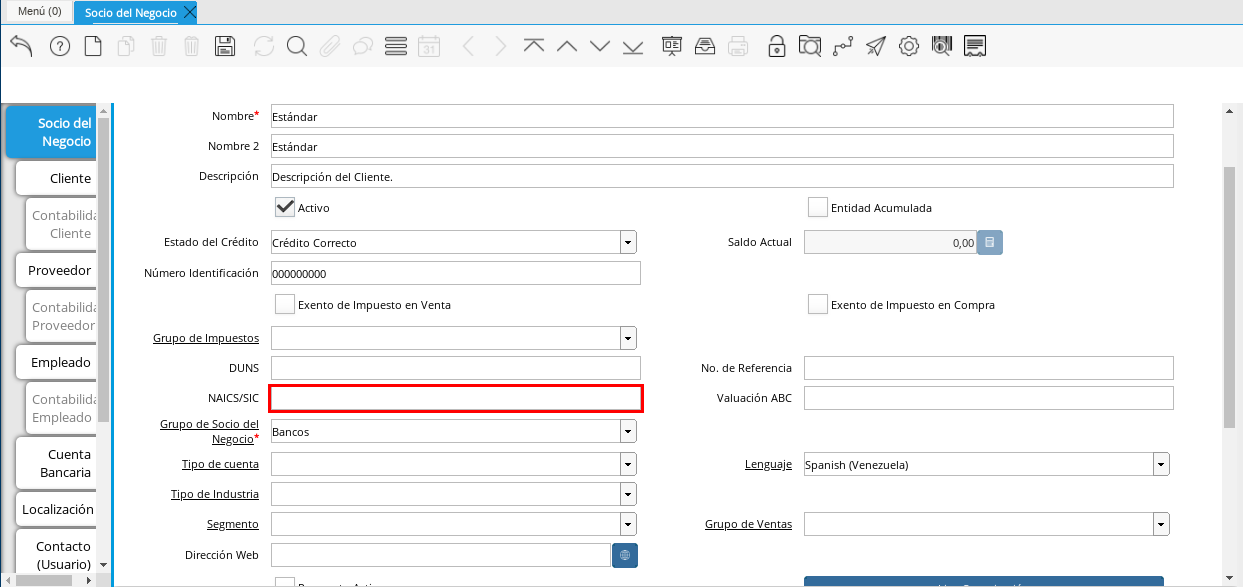Create a new record with the blank page icon

(93, 46)
